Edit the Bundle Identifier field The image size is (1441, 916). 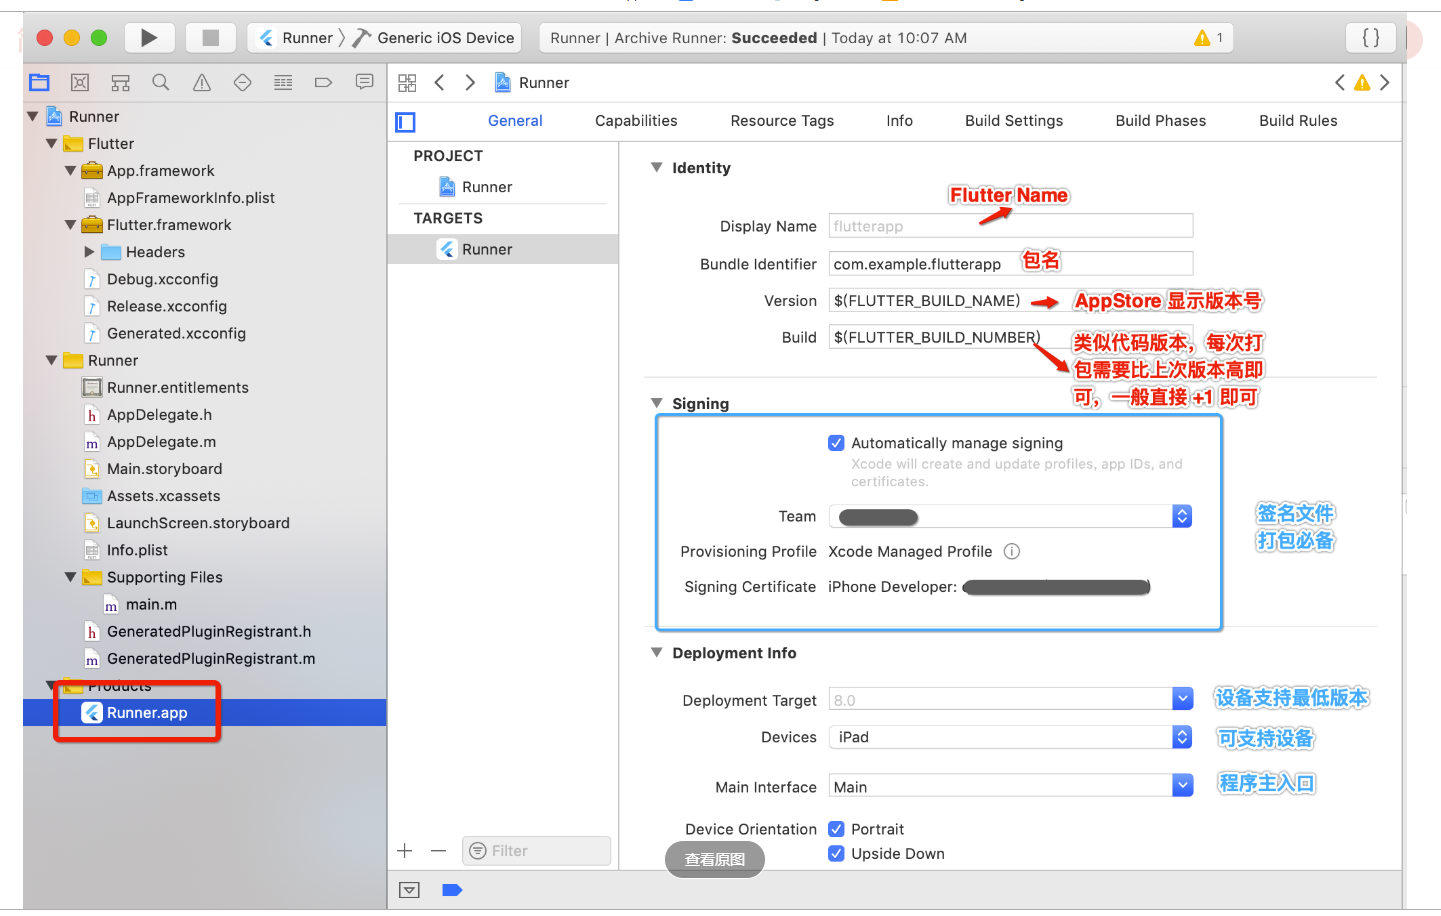click(x=1011, y=264)
